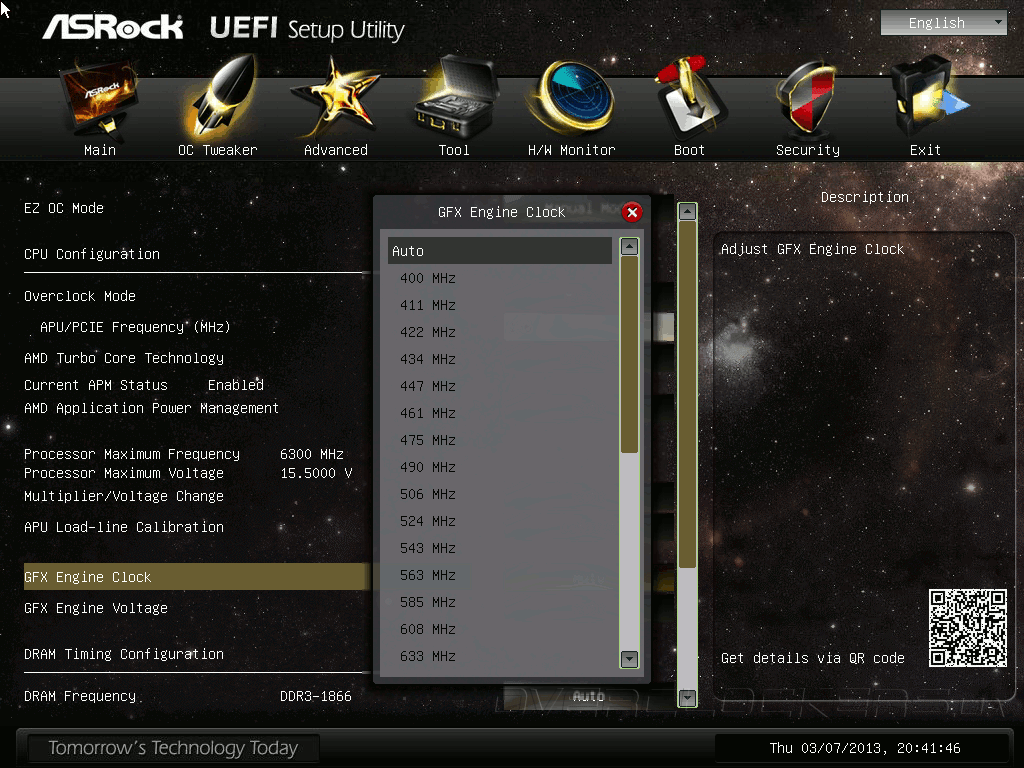This screenshot has height=768, width=1024.
Task: Go to the Boot tab label
Action: pos(689,150)
